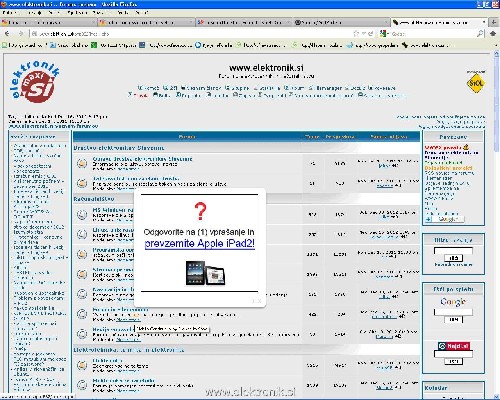The image size is (500, 400).
Task: Click the yellow SiOL diamond badge
Action: coord(476,83)
